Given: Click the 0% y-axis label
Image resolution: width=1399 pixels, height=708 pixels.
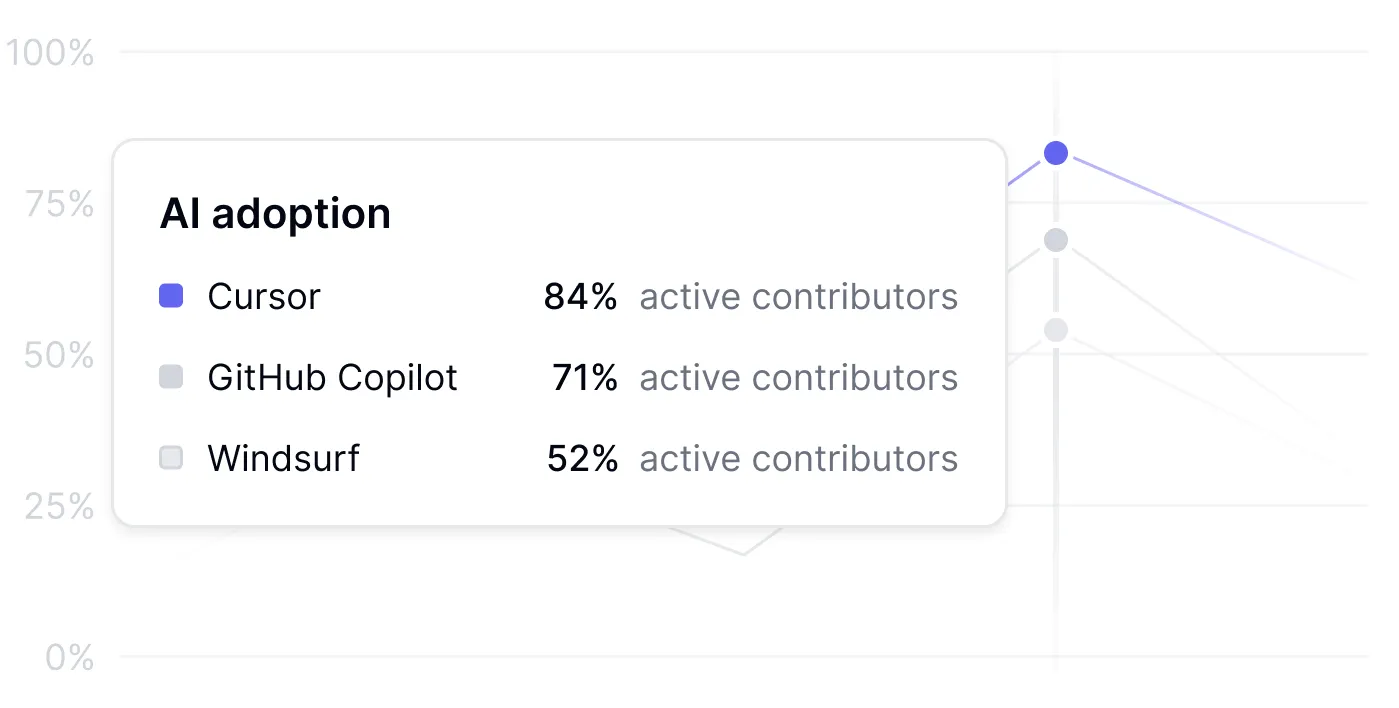Looking at the screenshot, I should 70,658.
